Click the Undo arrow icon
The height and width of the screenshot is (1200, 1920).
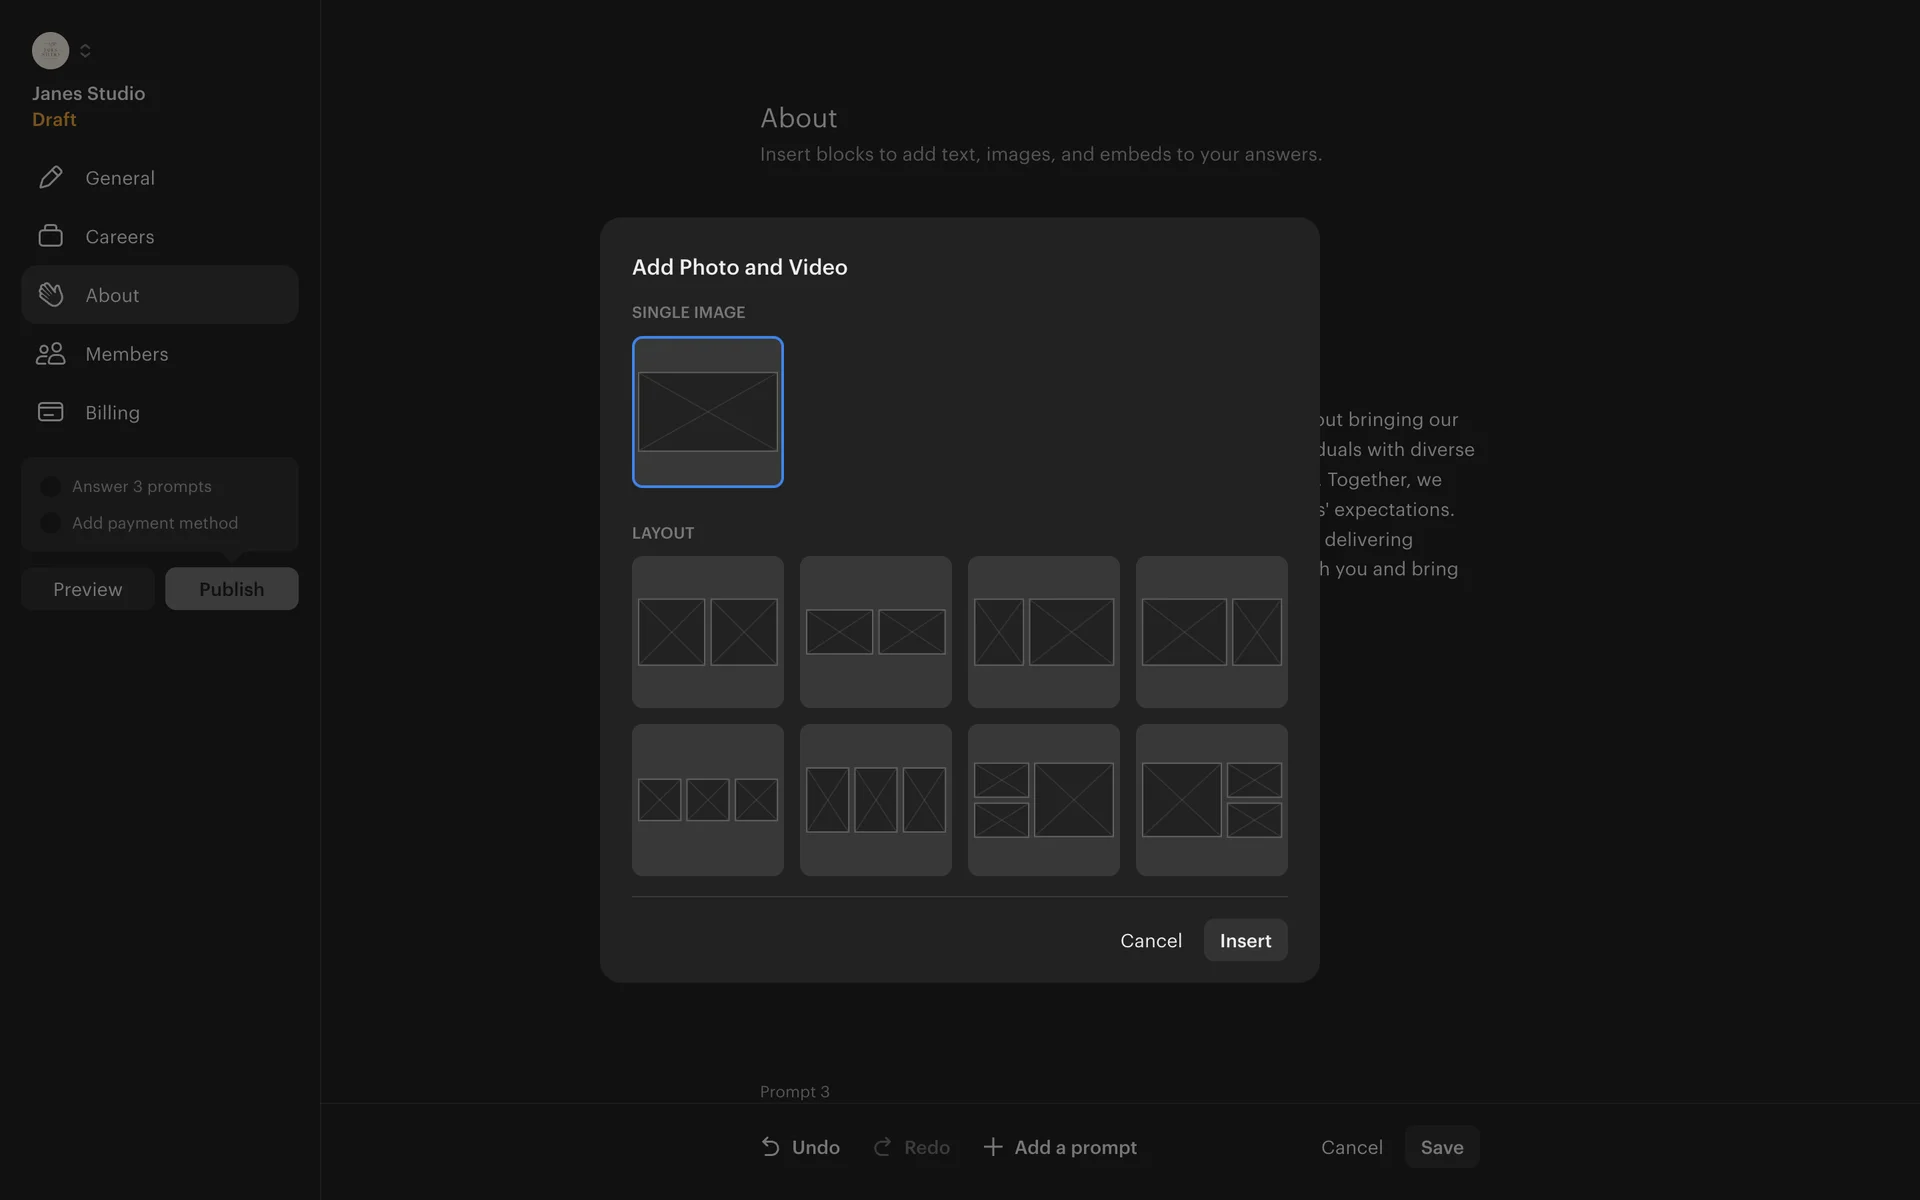(770, 1147)
